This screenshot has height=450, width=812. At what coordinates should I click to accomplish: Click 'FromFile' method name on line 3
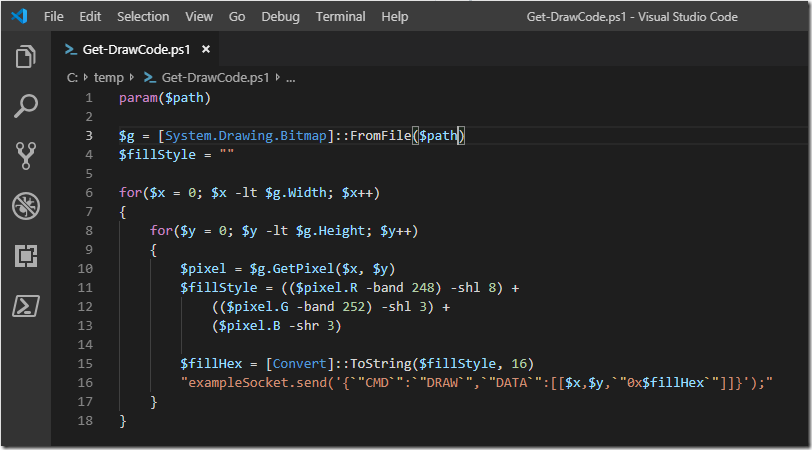tap(380, 136)
